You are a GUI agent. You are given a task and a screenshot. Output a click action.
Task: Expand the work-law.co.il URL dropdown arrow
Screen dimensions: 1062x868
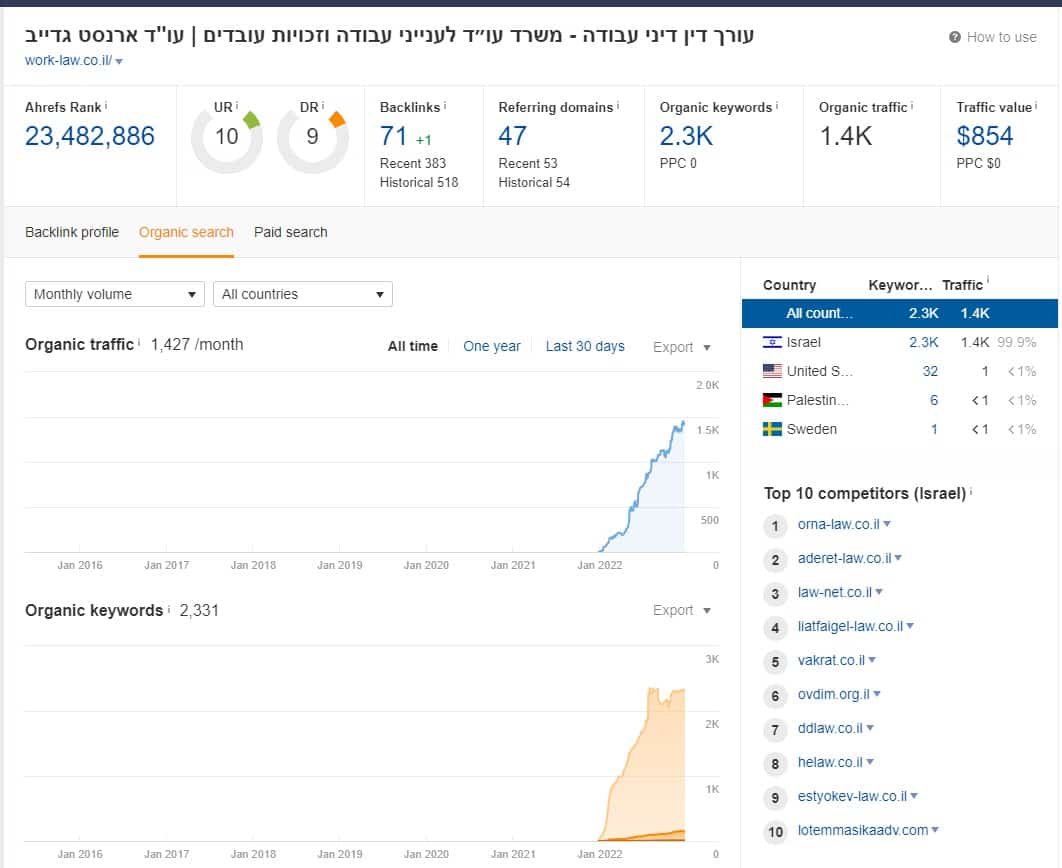click(x=119, y=62)
